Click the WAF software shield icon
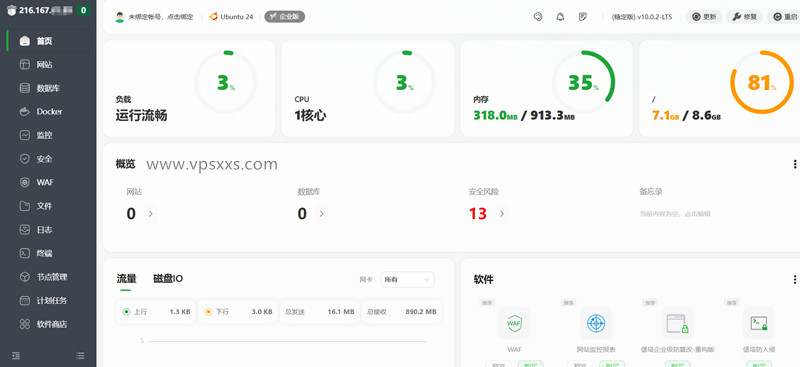The width and height of the screenshot is (800, 367). (514, 323)
